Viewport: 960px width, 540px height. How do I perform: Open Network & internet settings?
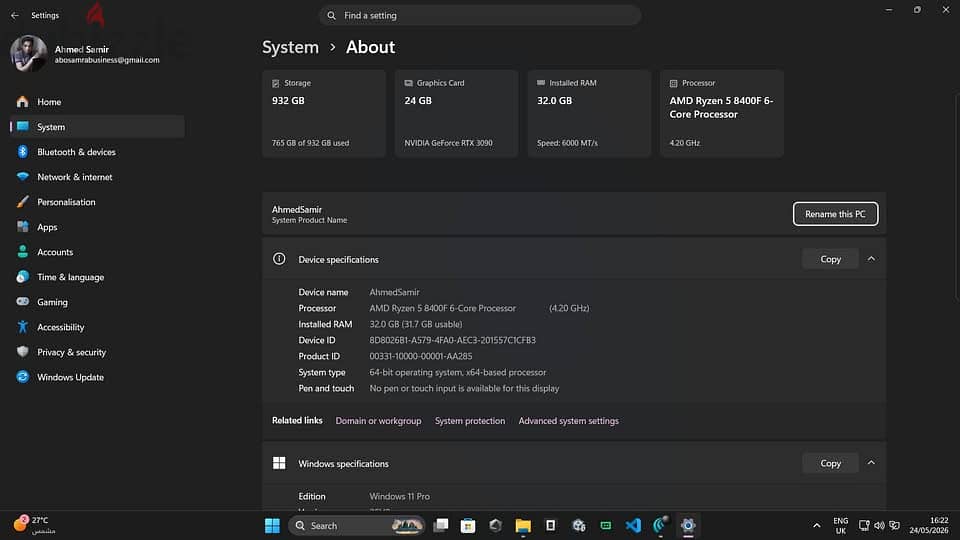point(97,177)
